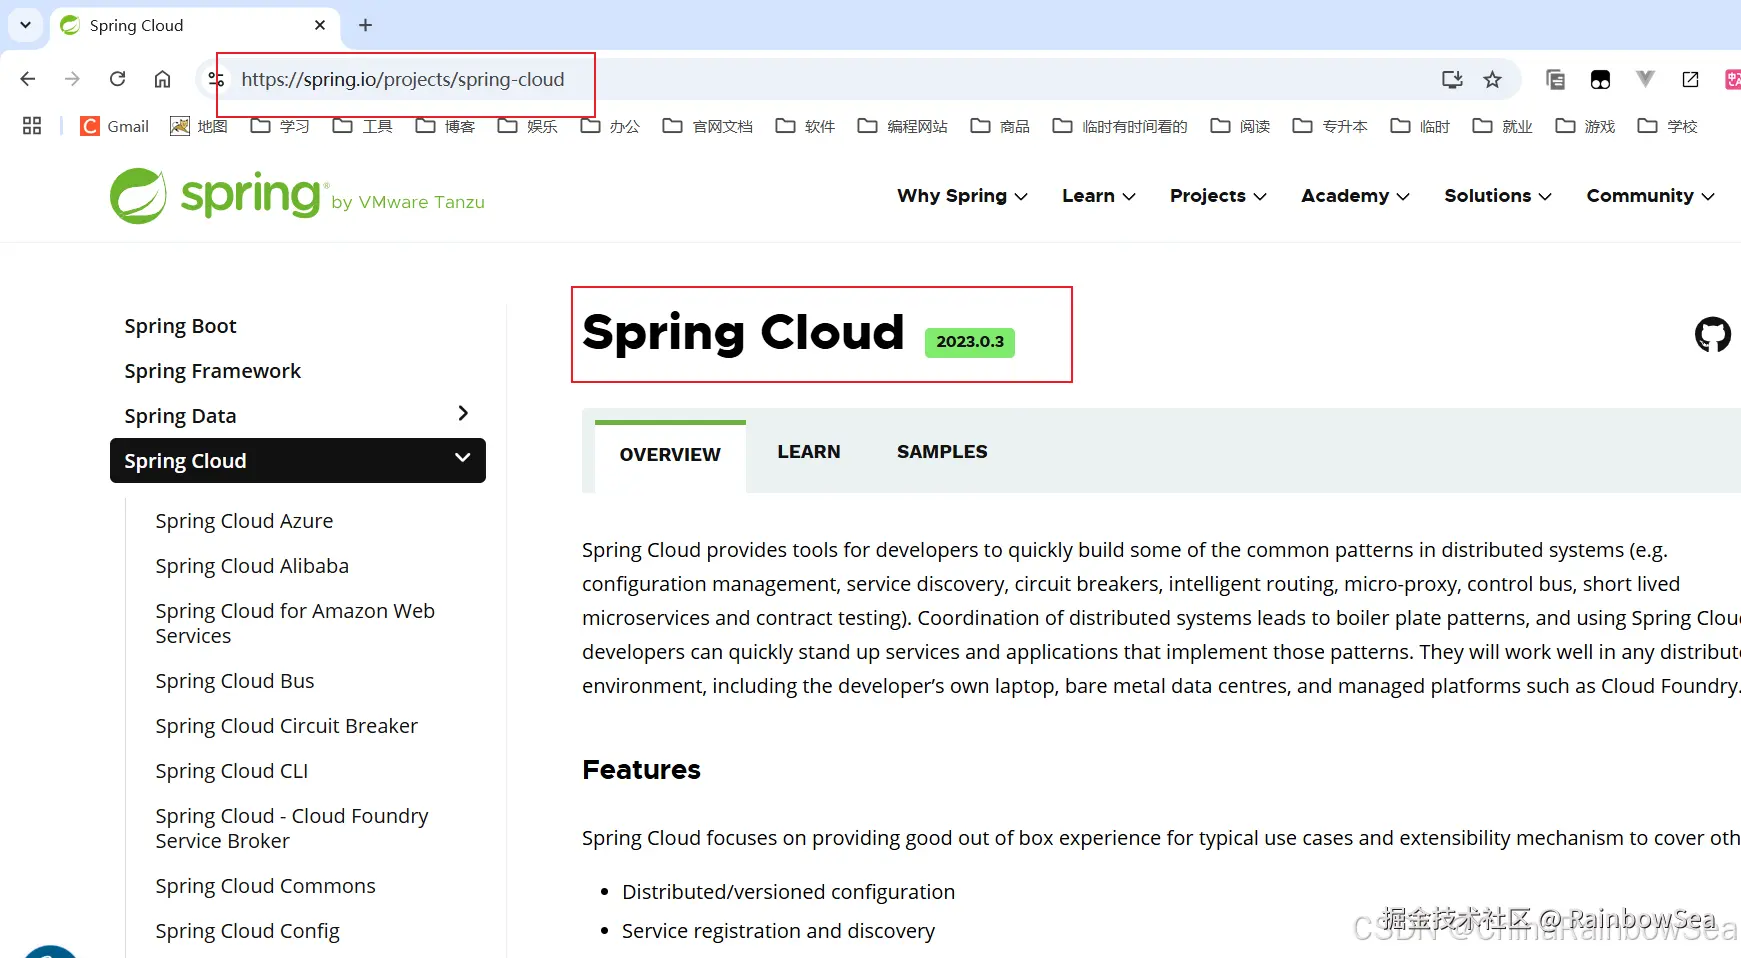Open 阅读 bookmark folder

tap(1241, 126)
